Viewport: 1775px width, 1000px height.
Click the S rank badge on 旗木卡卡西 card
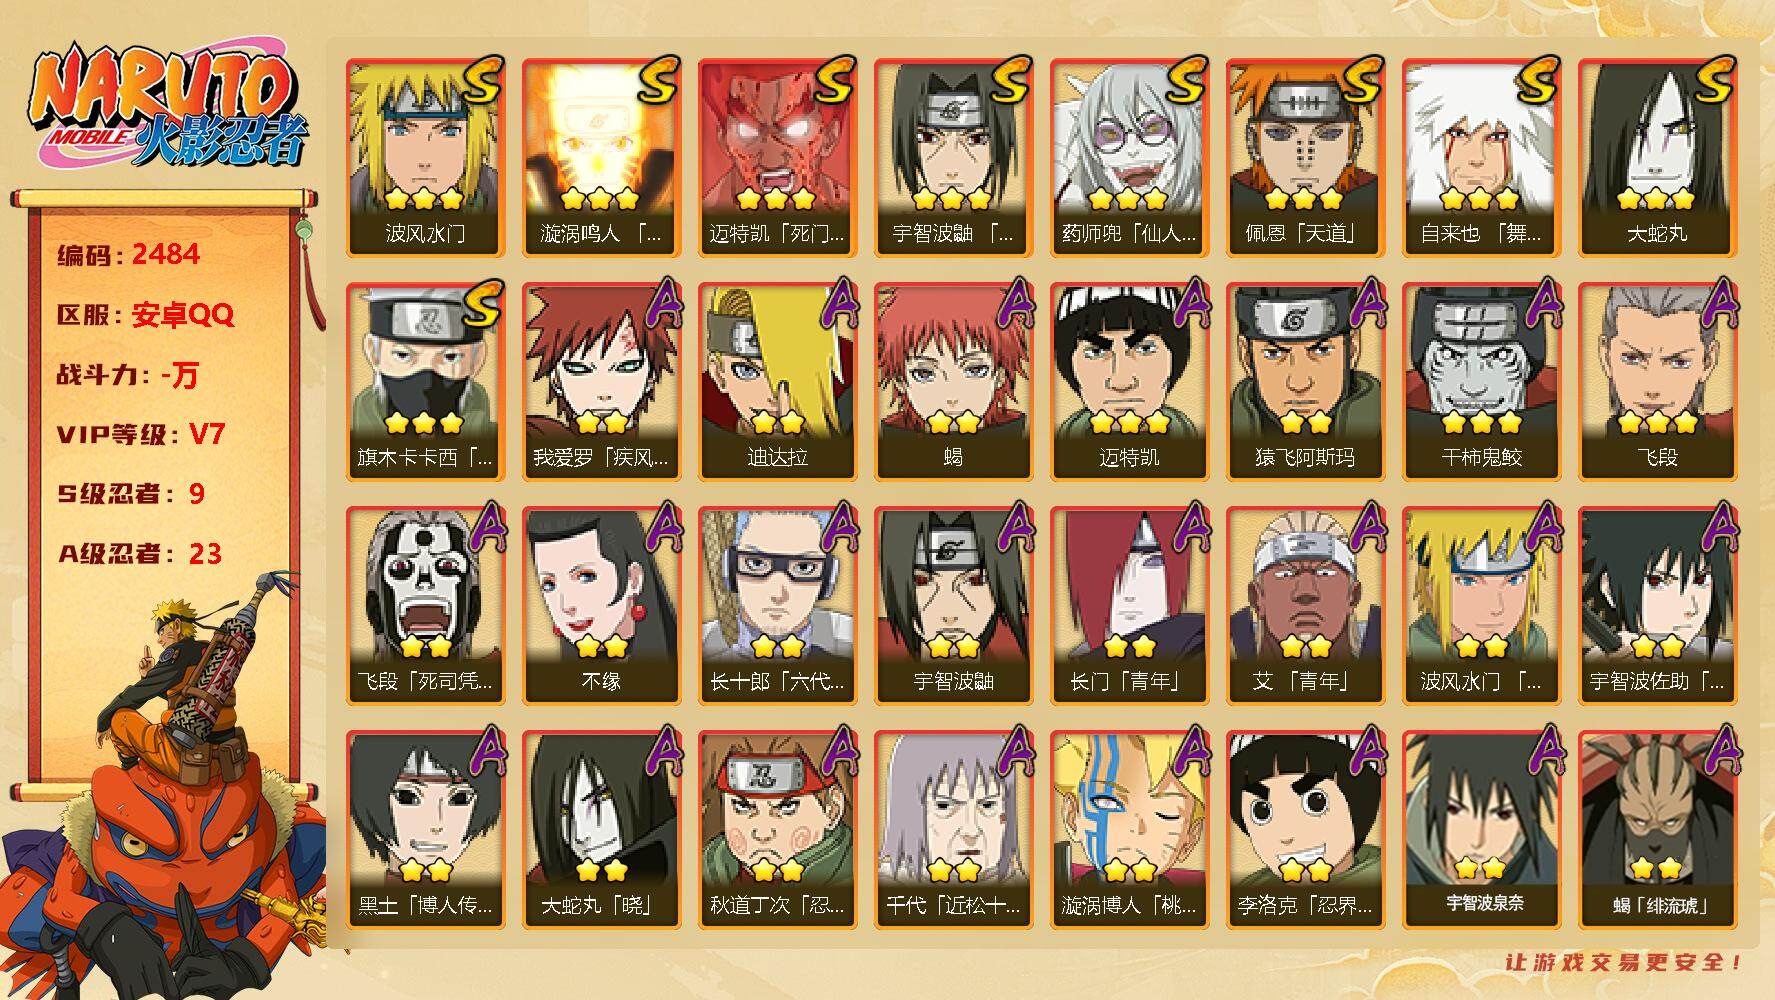click(482, 304)
